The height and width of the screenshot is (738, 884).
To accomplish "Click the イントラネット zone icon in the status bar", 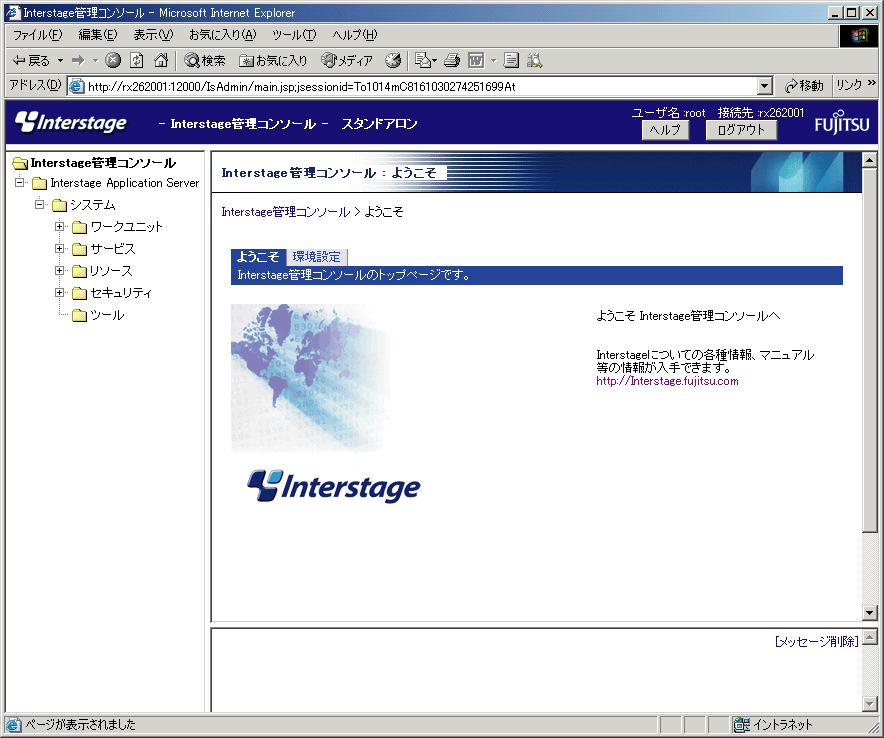I will point(741,724).
